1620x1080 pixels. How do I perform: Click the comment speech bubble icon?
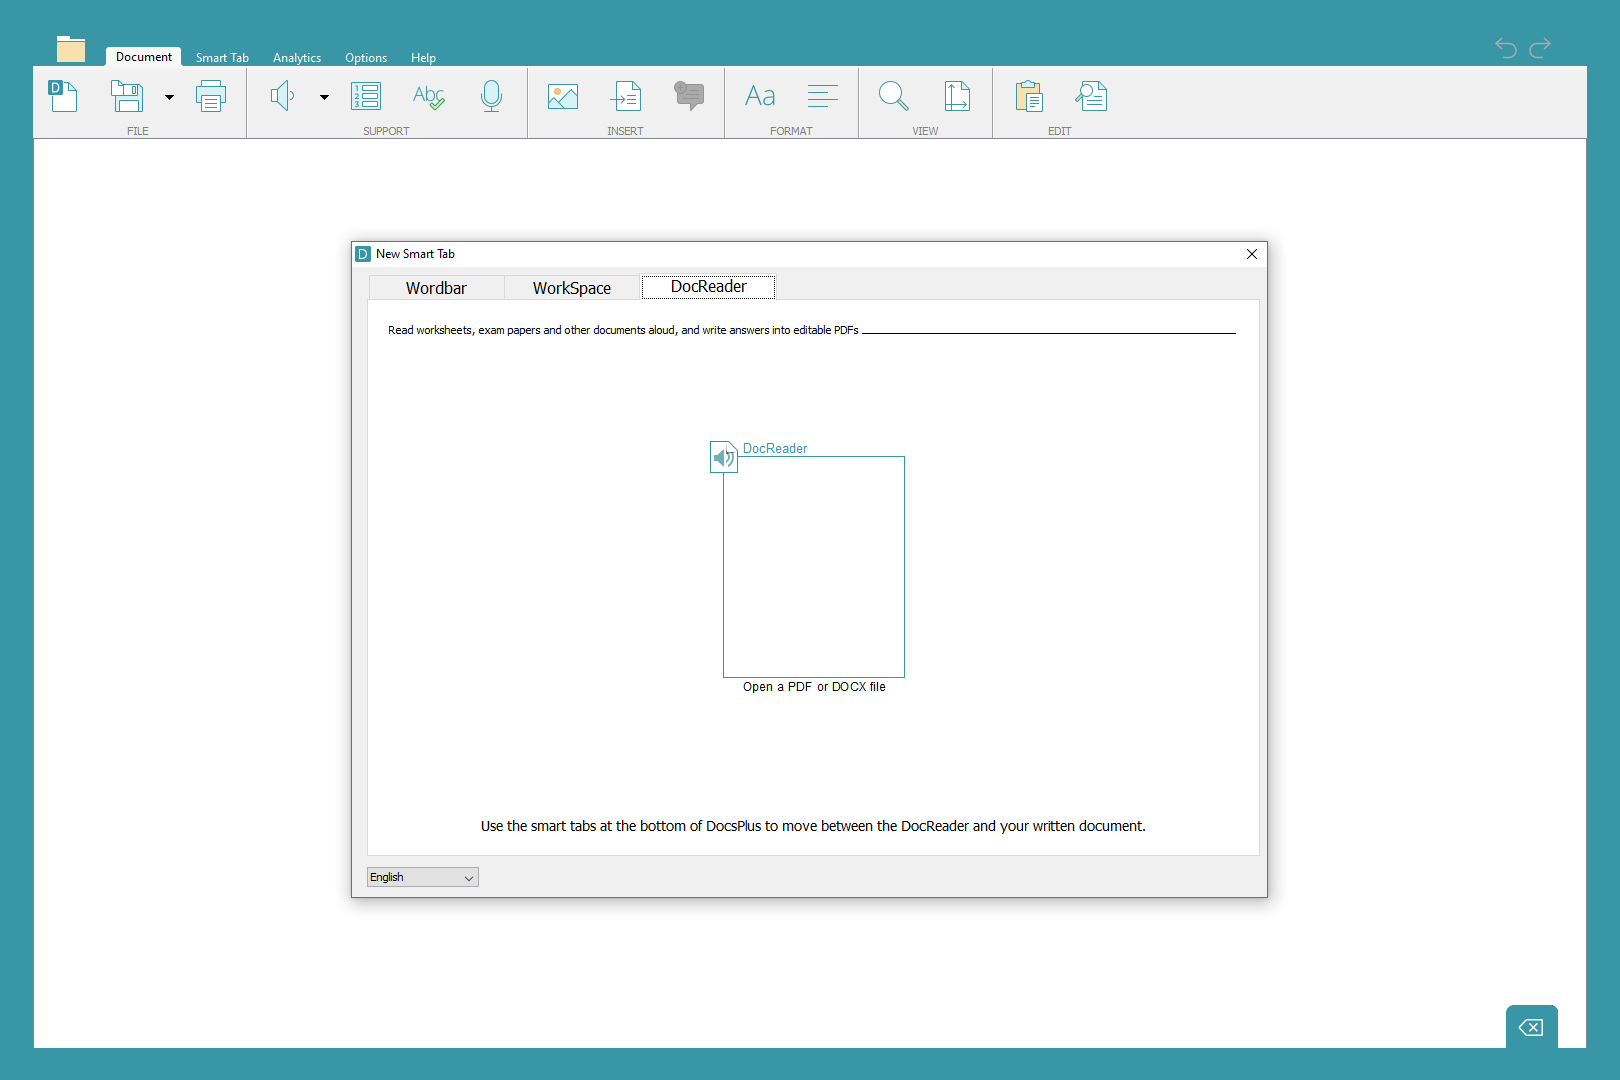click(x=689, y=96)
